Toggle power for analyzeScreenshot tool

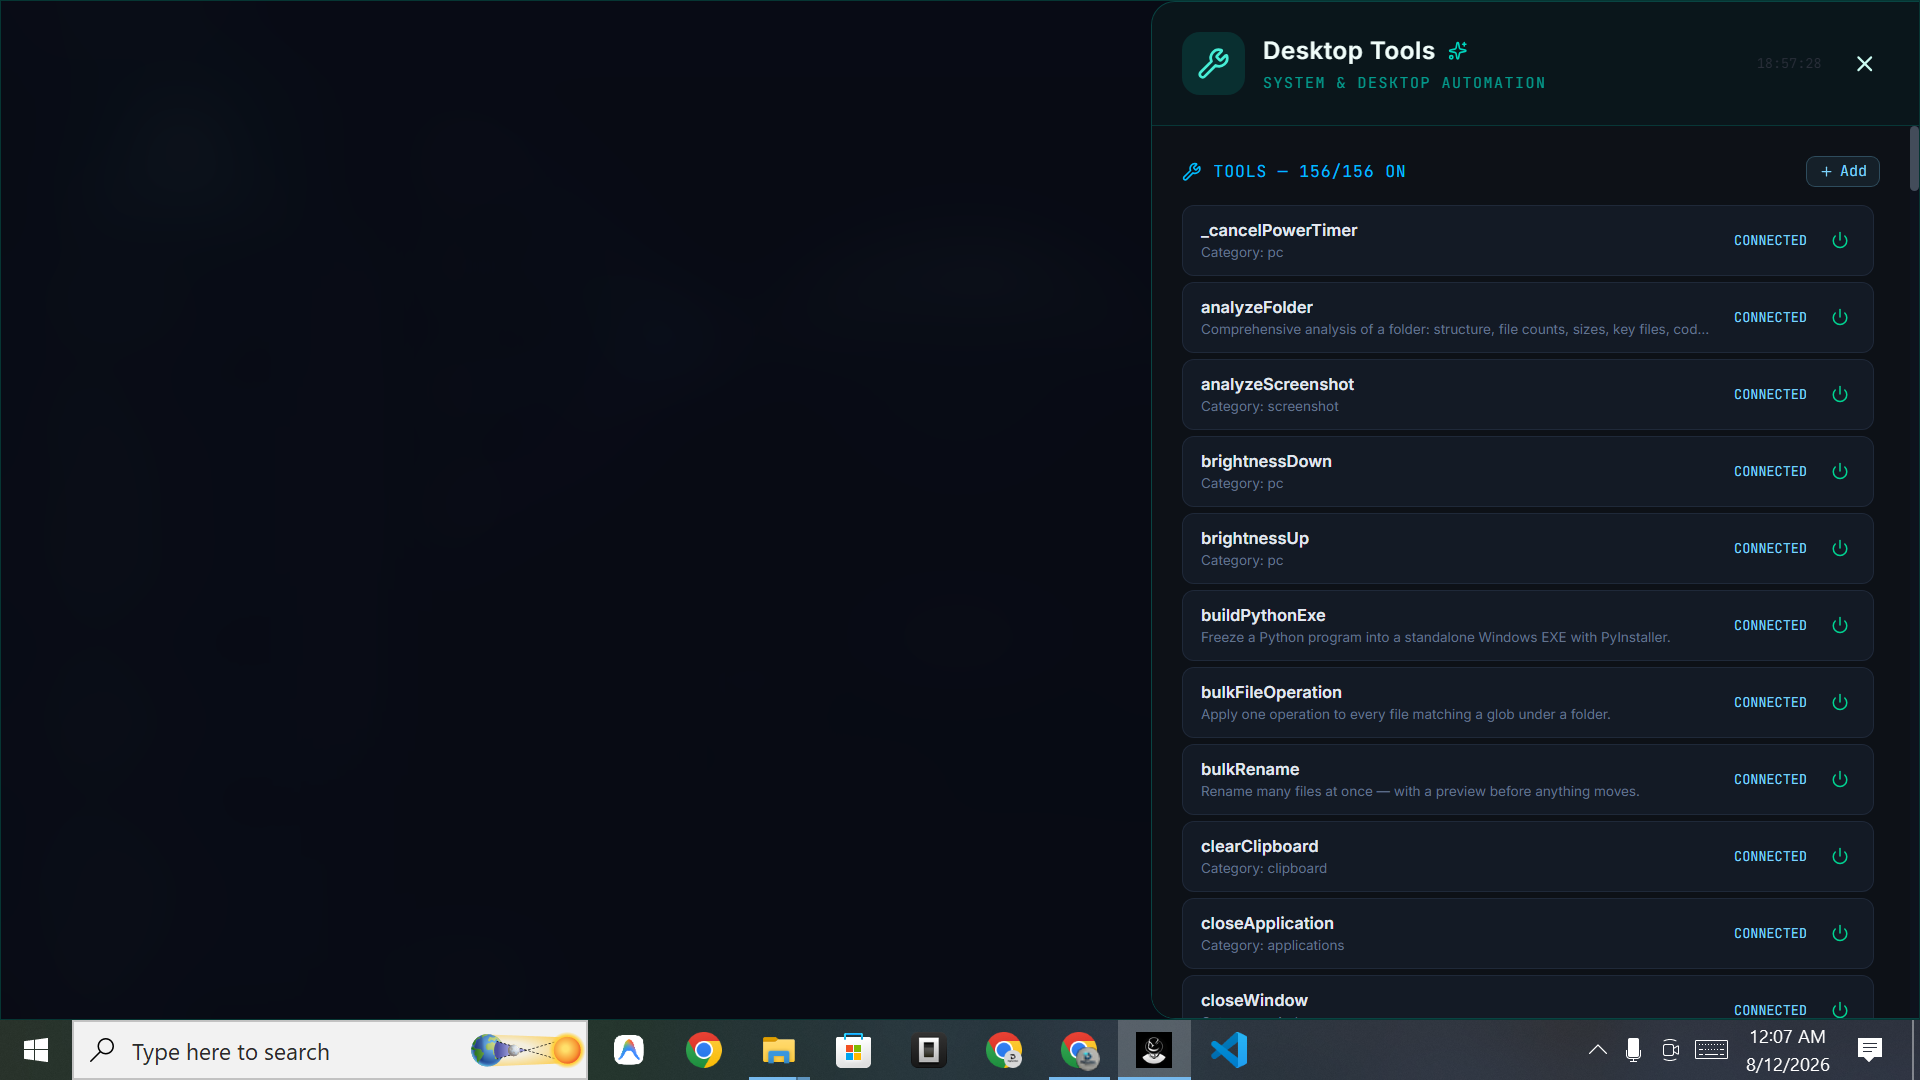click(1839, 395)
